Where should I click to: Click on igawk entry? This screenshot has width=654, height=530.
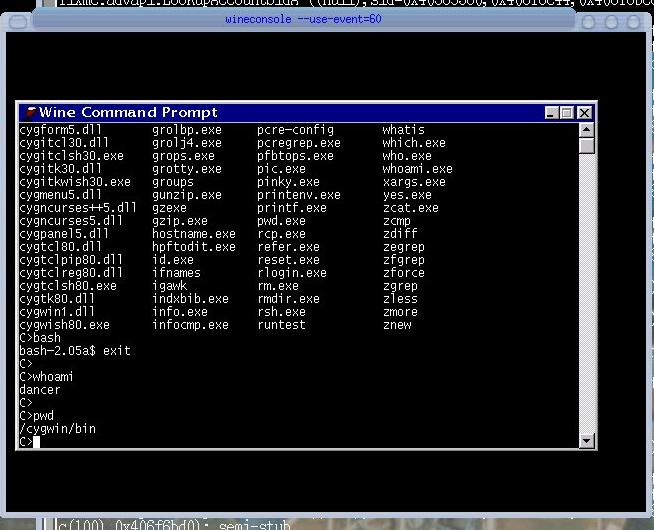tap(170, 286)
